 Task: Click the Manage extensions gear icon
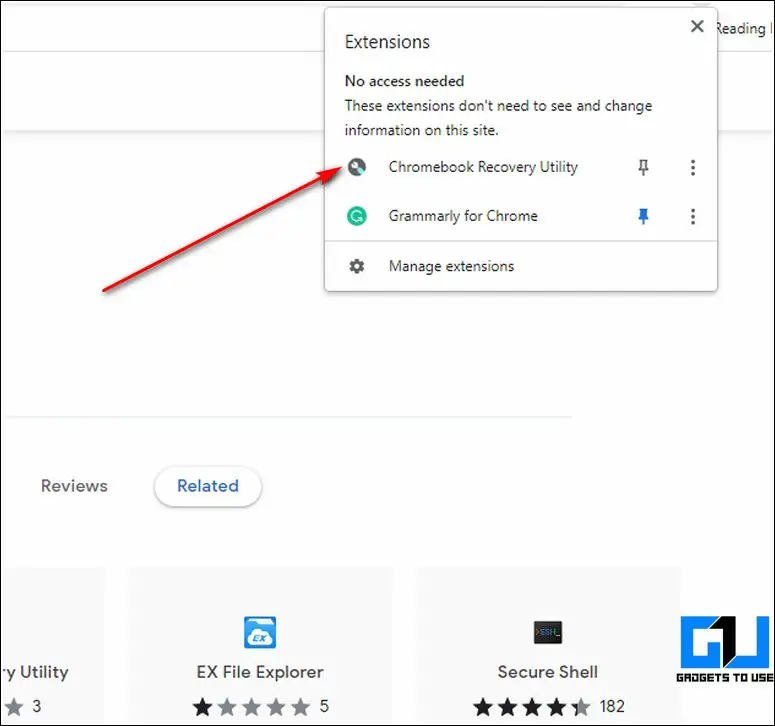[356, 266]
